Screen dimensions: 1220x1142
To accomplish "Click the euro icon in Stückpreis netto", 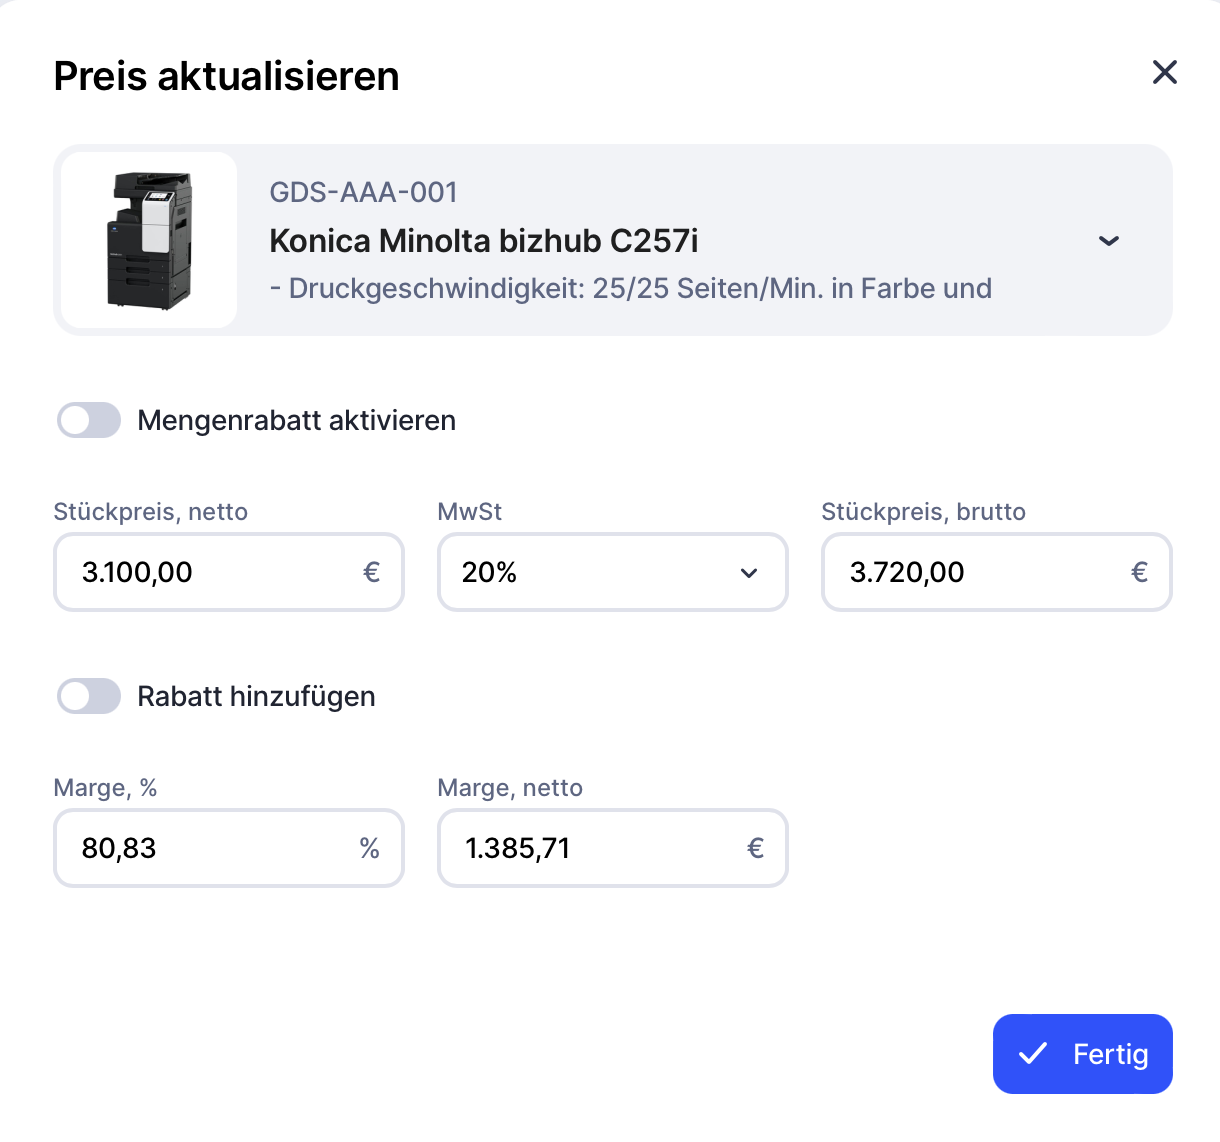I will (x=371, y=572).
